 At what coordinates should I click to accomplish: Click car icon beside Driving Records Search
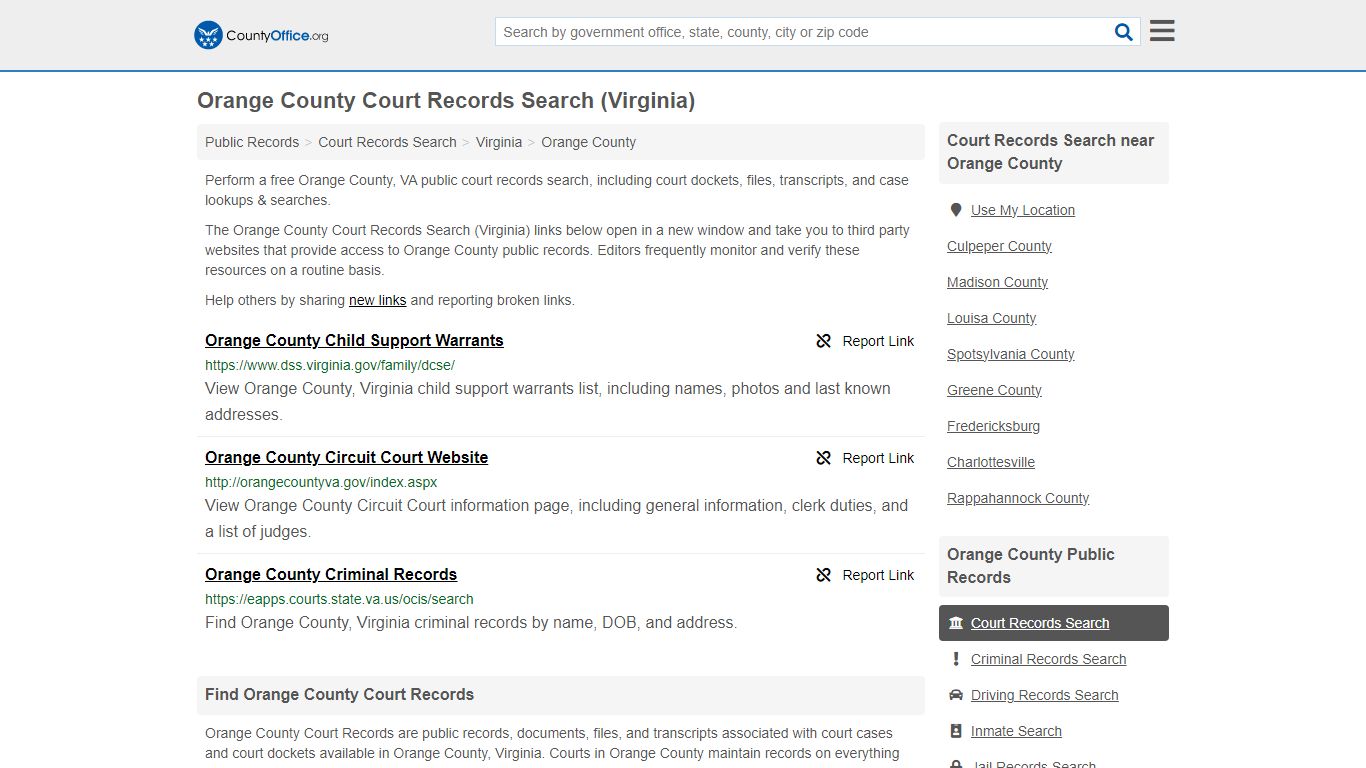[956, 695]
